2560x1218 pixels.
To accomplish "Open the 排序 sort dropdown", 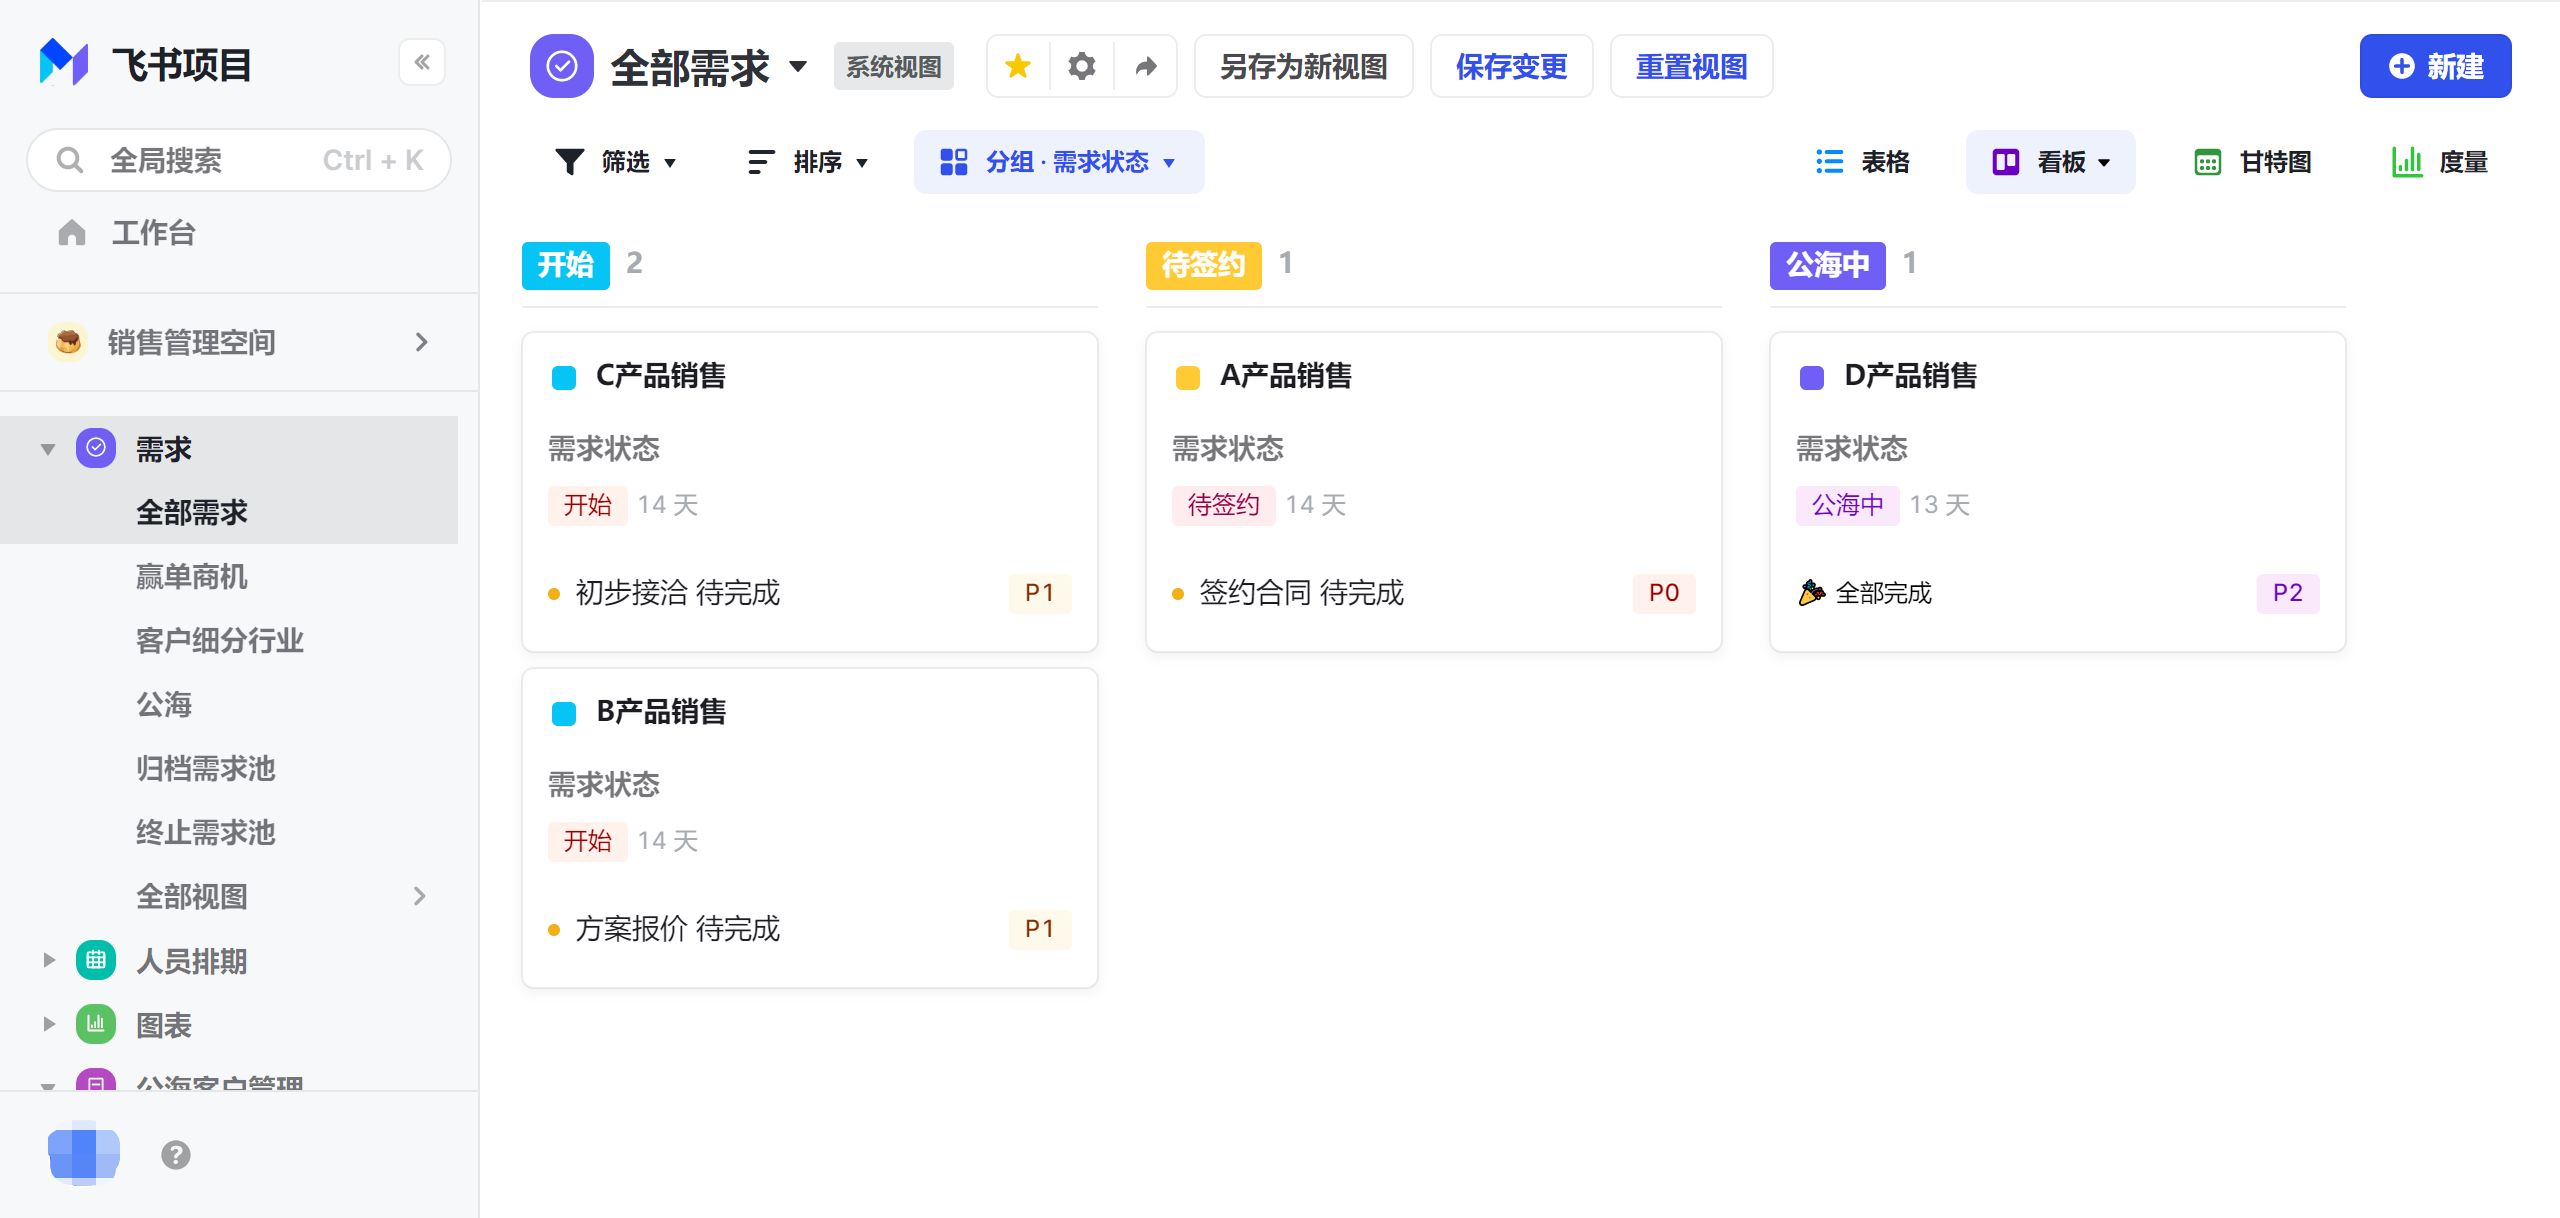I will click(x=808, y=162).
